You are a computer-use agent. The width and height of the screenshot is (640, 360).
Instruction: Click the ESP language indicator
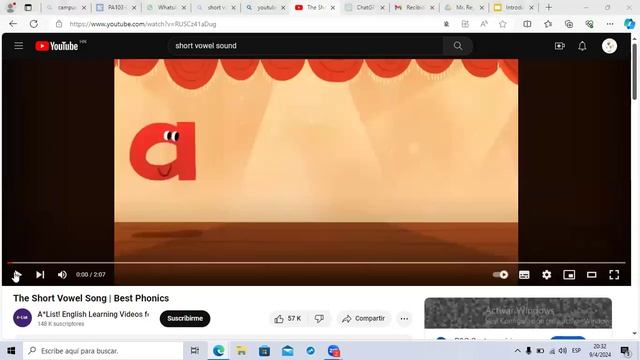click(x=576, y=351)
